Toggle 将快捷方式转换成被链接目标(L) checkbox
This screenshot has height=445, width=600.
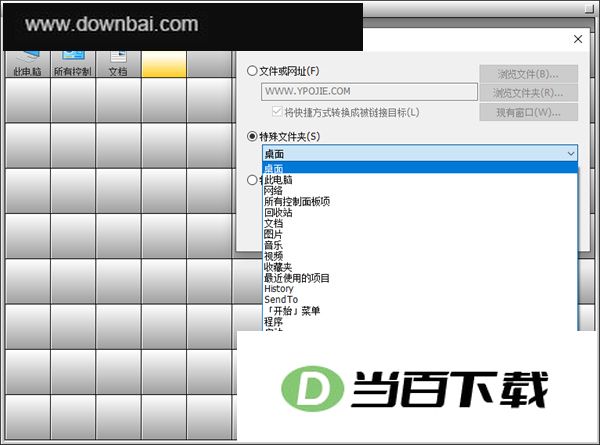click(x=277, y=112)
